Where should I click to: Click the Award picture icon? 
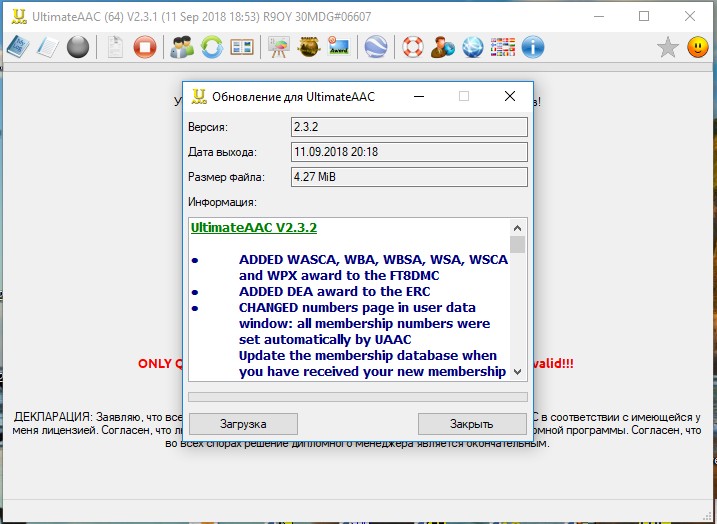[x=339, y=47]
